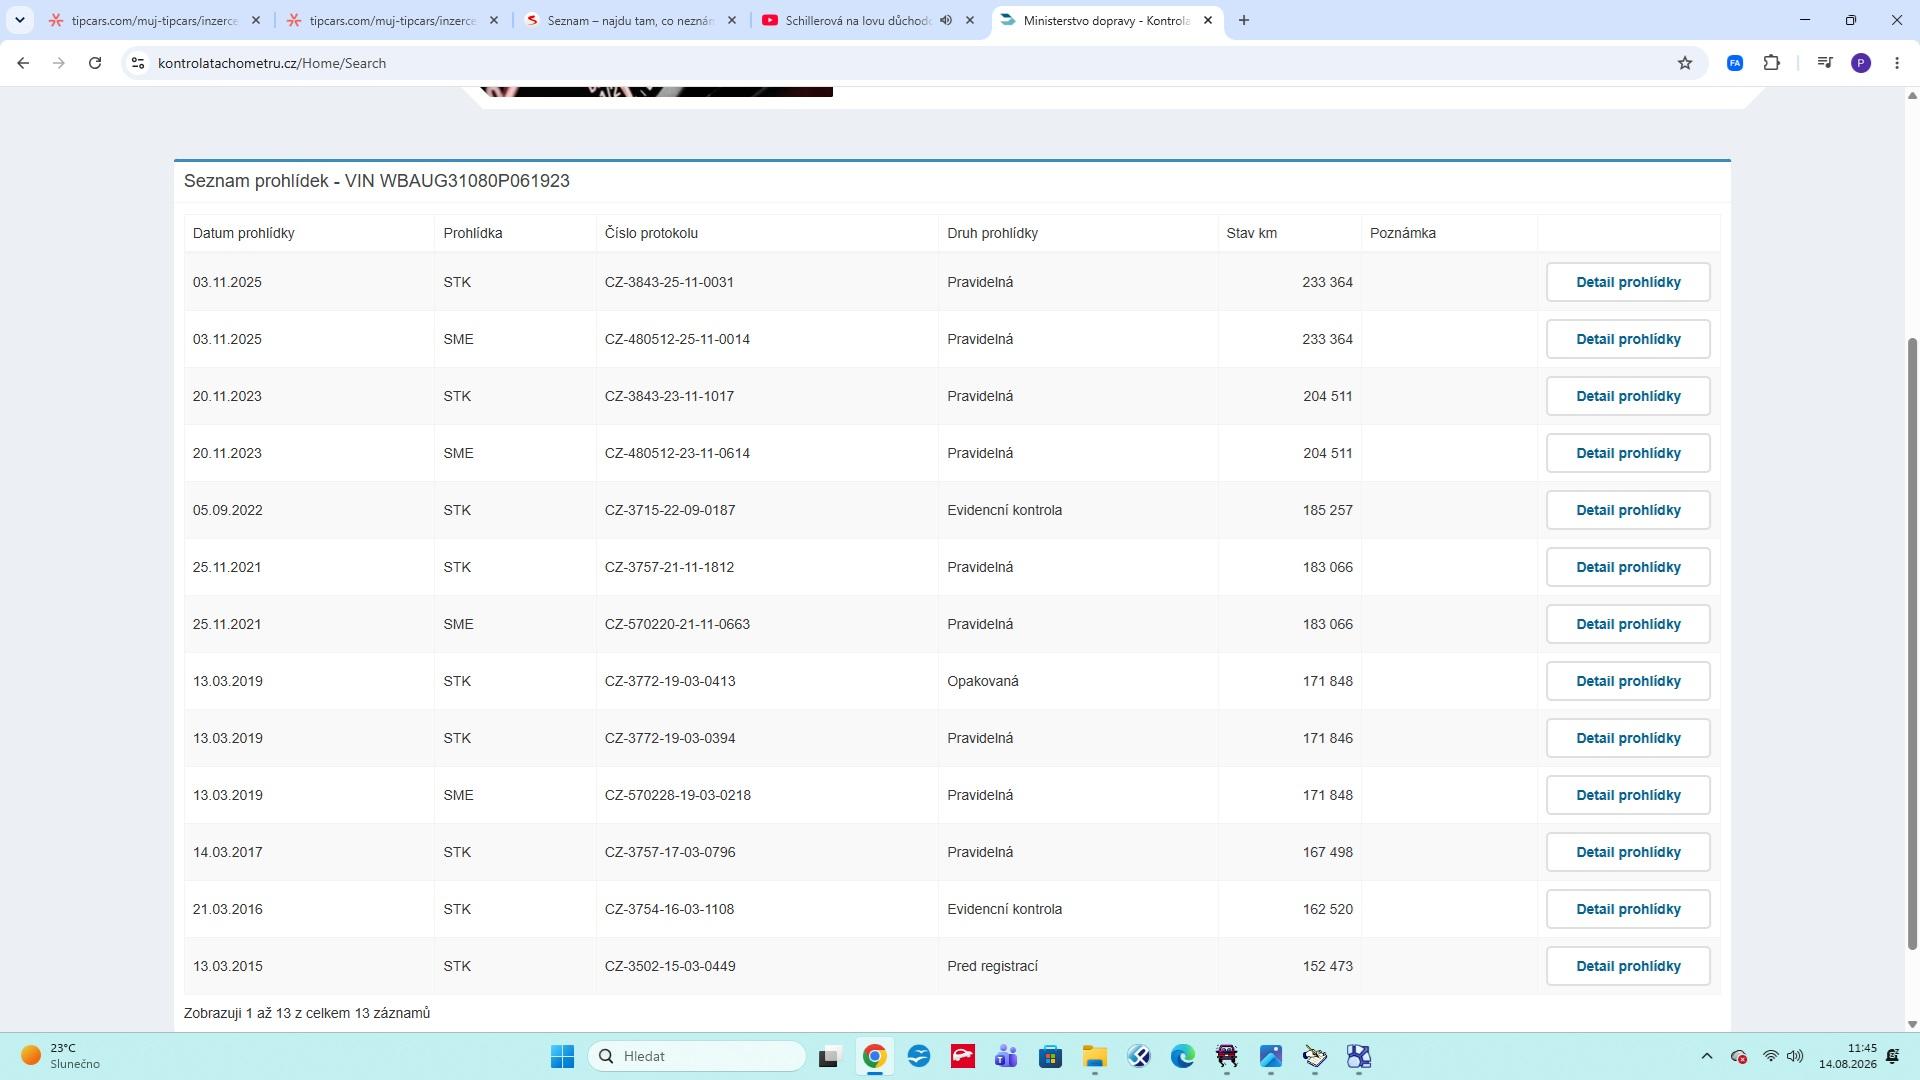Open Detail prohlídky for CZ-570220-21-11-0663
The image size is (1920, 1080).
(x=1628, y=624)
